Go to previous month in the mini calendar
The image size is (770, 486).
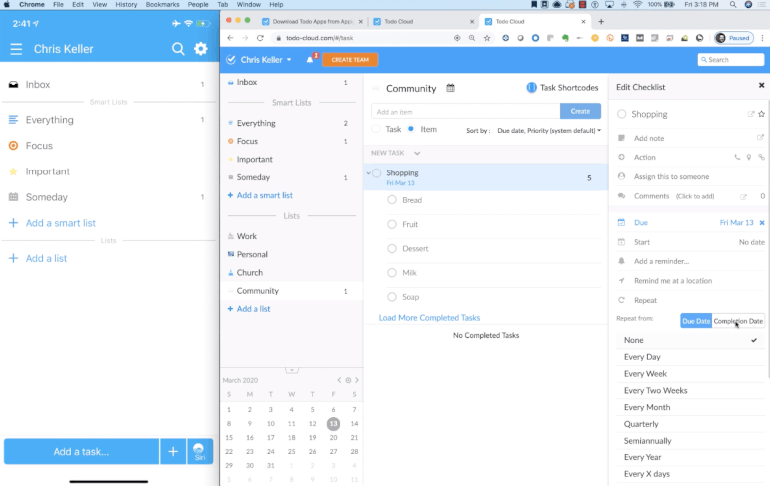[x=339, y=380]
